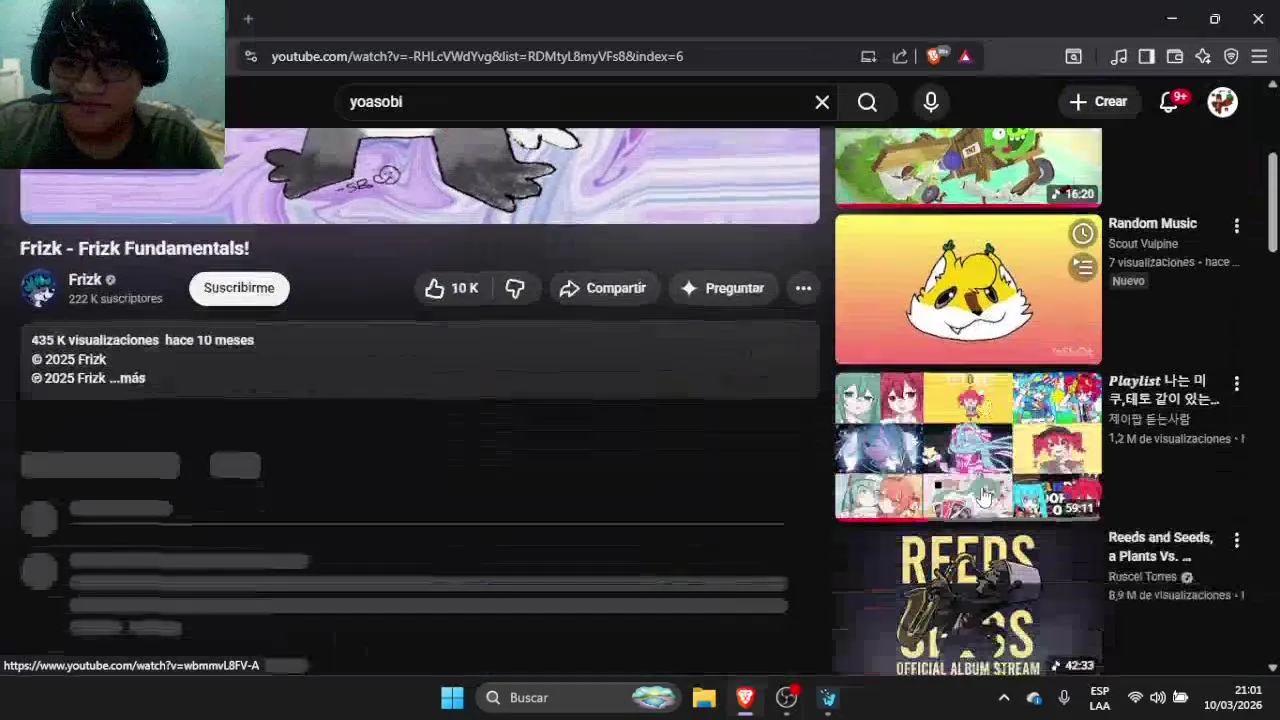
Task: Open a new browser tab with plus
Action: coord(248,19)
